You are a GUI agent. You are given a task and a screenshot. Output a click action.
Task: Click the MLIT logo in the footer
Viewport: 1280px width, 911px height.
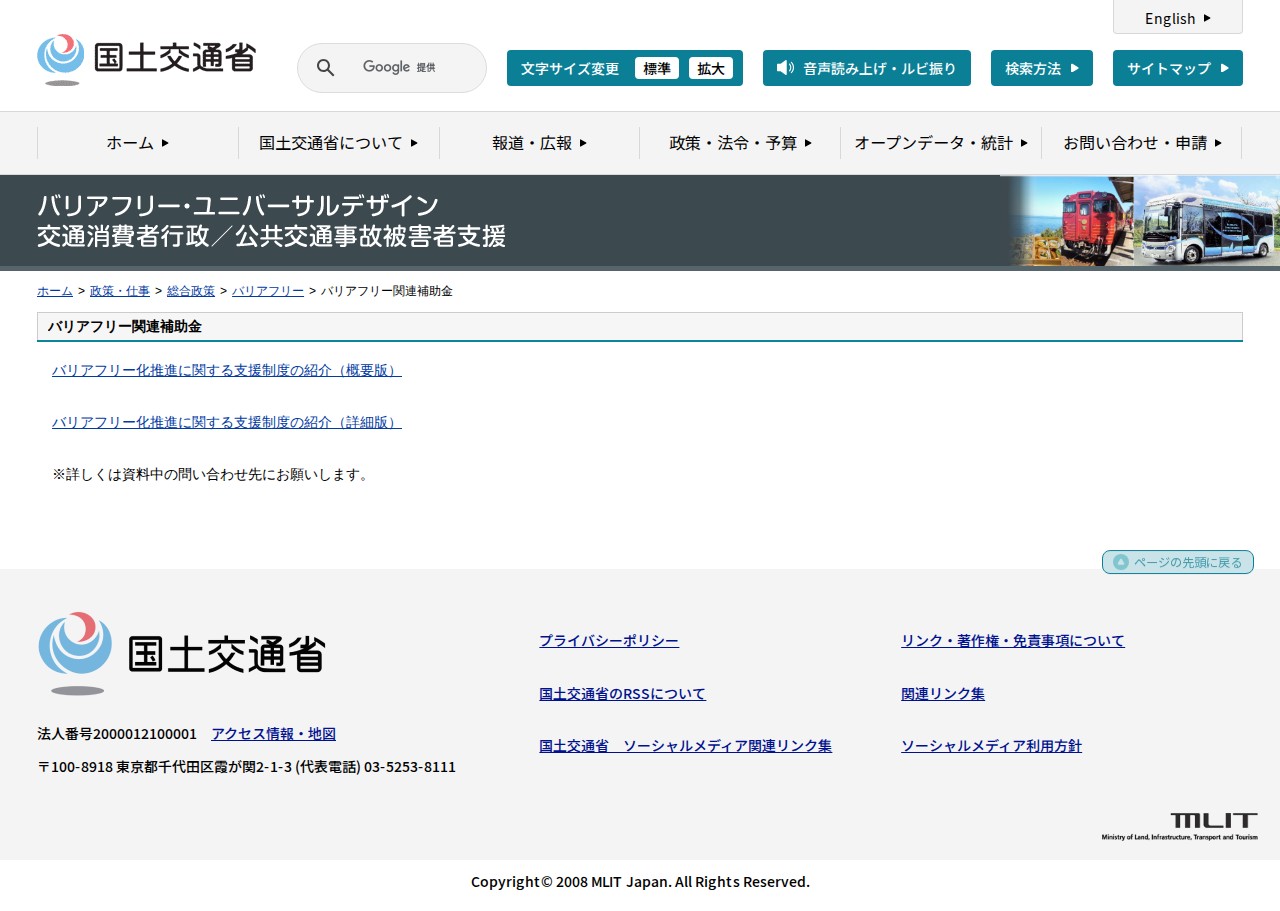point(182,654)
